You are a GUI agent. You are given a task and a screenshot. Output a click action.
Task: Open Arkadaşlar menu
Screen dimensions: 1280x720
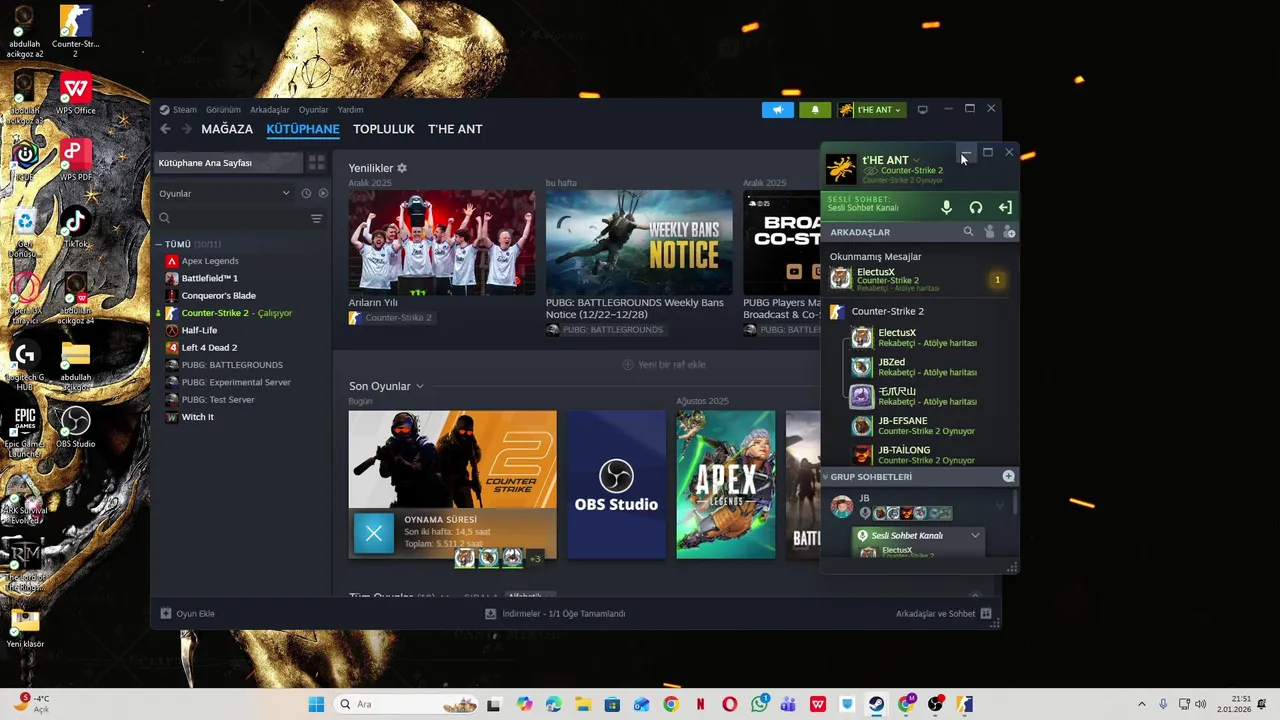(270, 110)
